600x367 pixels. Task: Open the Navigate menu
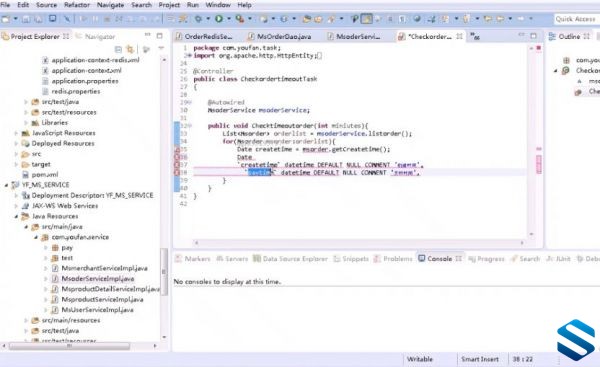(x=110, y=5)
